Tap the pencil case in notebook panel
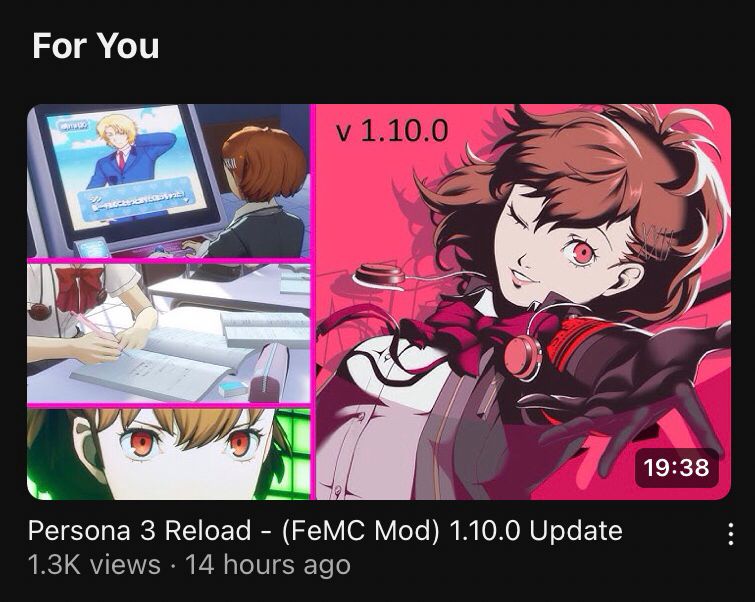Viewport: 755px width, 602px height. tap(266, 373)
